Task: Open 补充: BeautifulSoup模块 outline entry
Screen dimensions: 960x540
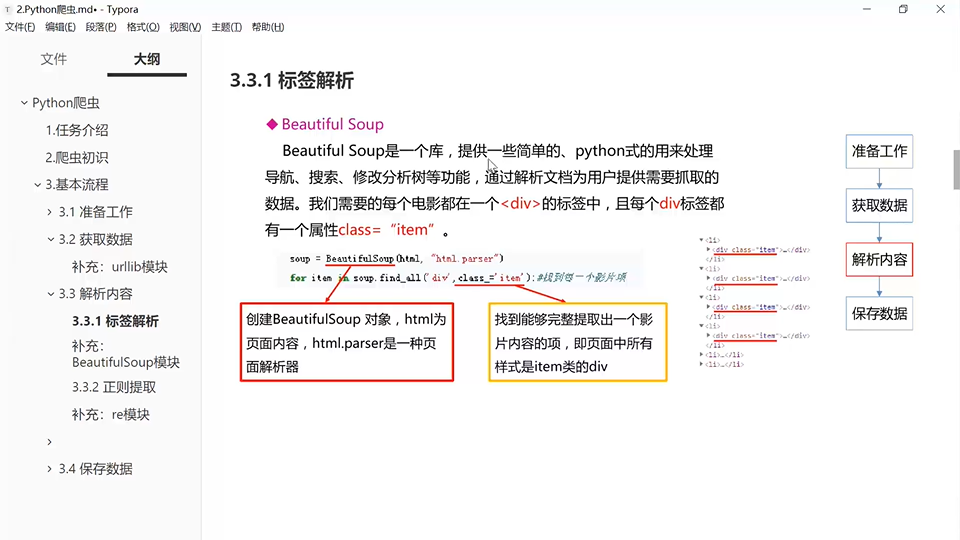Action: click(126, 354)
